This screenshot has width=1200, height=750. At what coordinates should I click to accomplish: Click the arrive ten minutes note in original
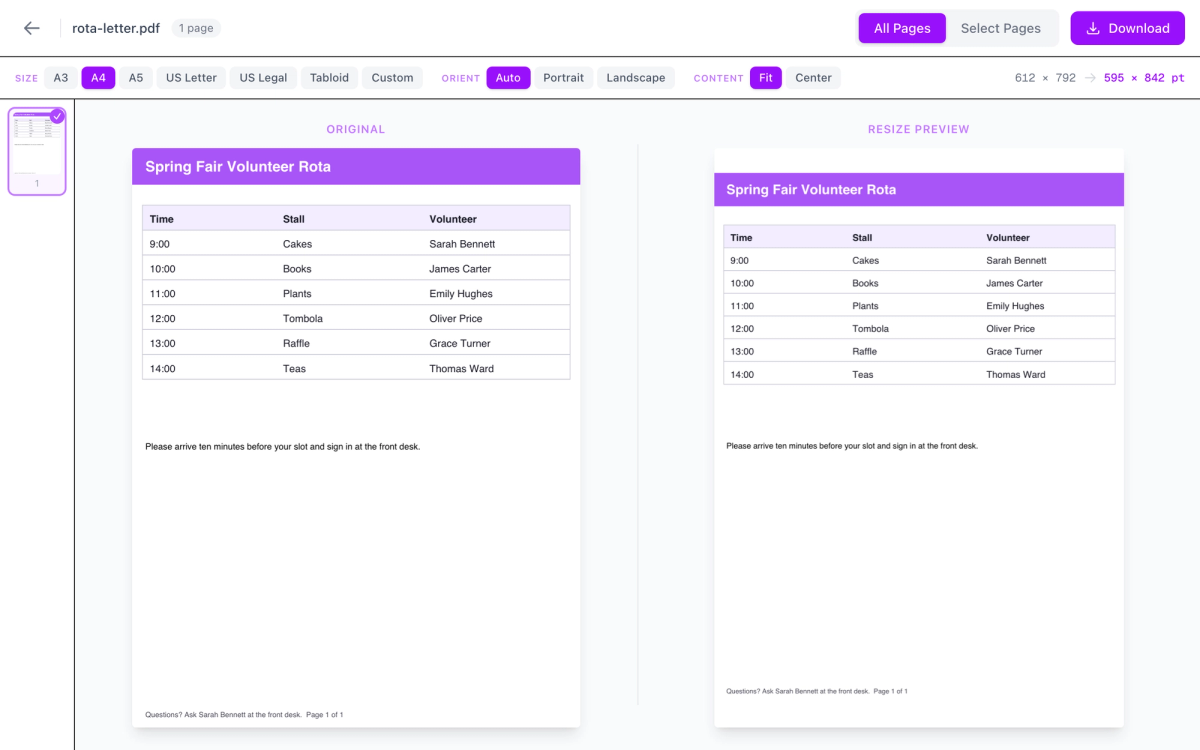point(282,447)
